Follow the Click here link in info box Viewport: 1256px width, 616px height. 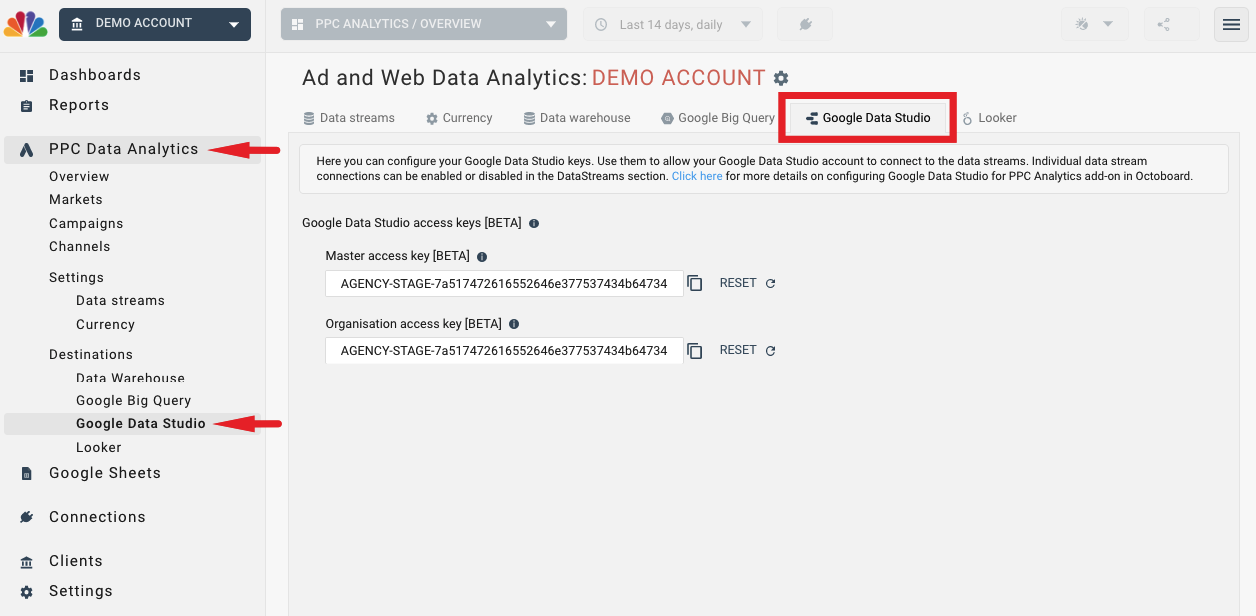click(697, 176)
